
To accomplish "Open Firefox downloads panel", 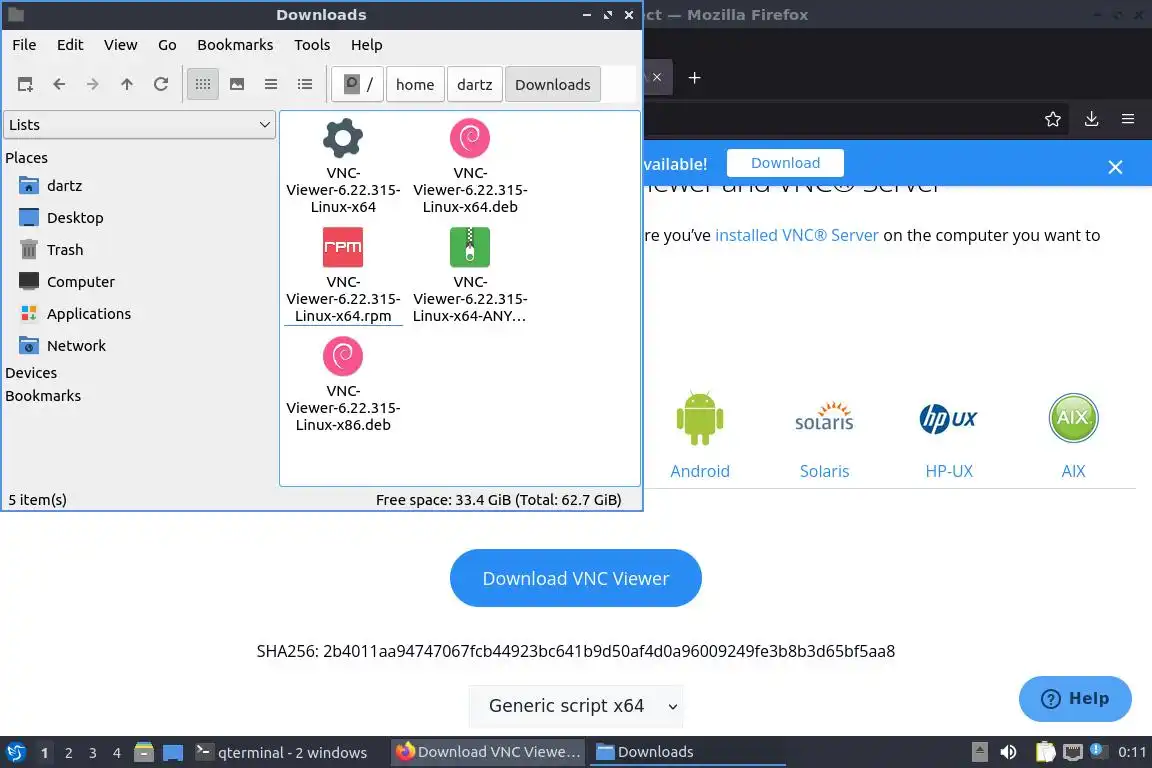I will 1092,119.
